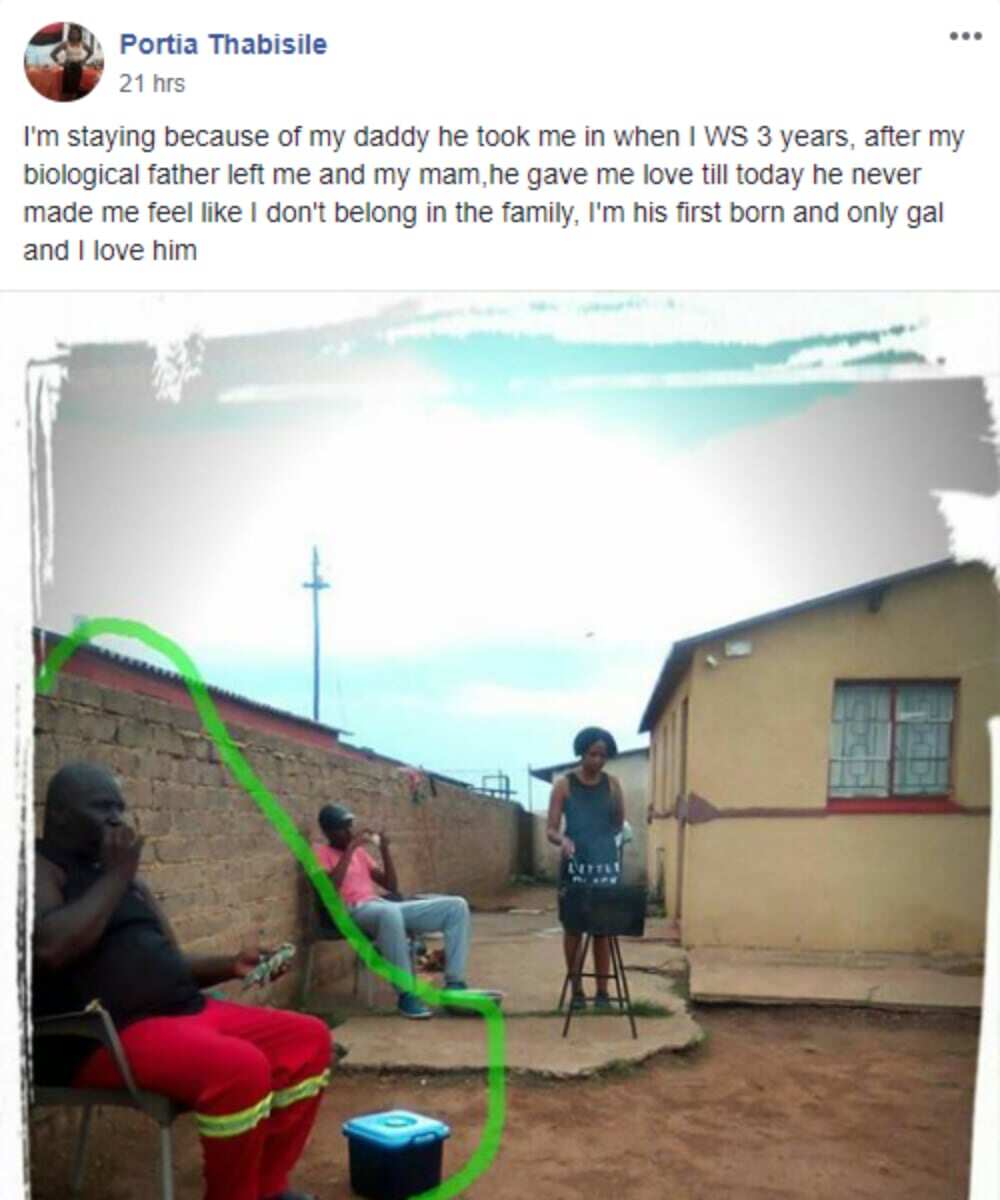1000x1200 pixels.
Task: Click the barred window on the yellow house
Action: (892, 739)
